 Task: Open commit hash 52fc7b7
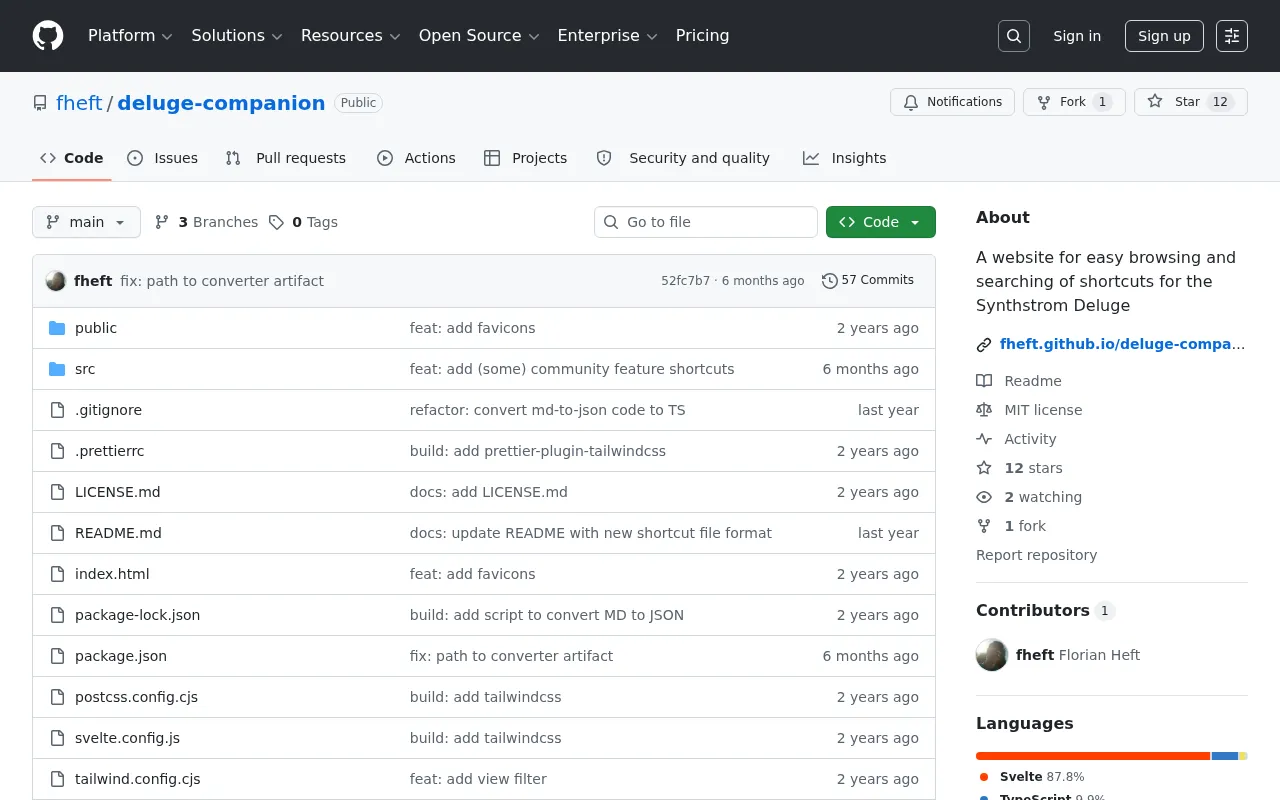(685, 281)
